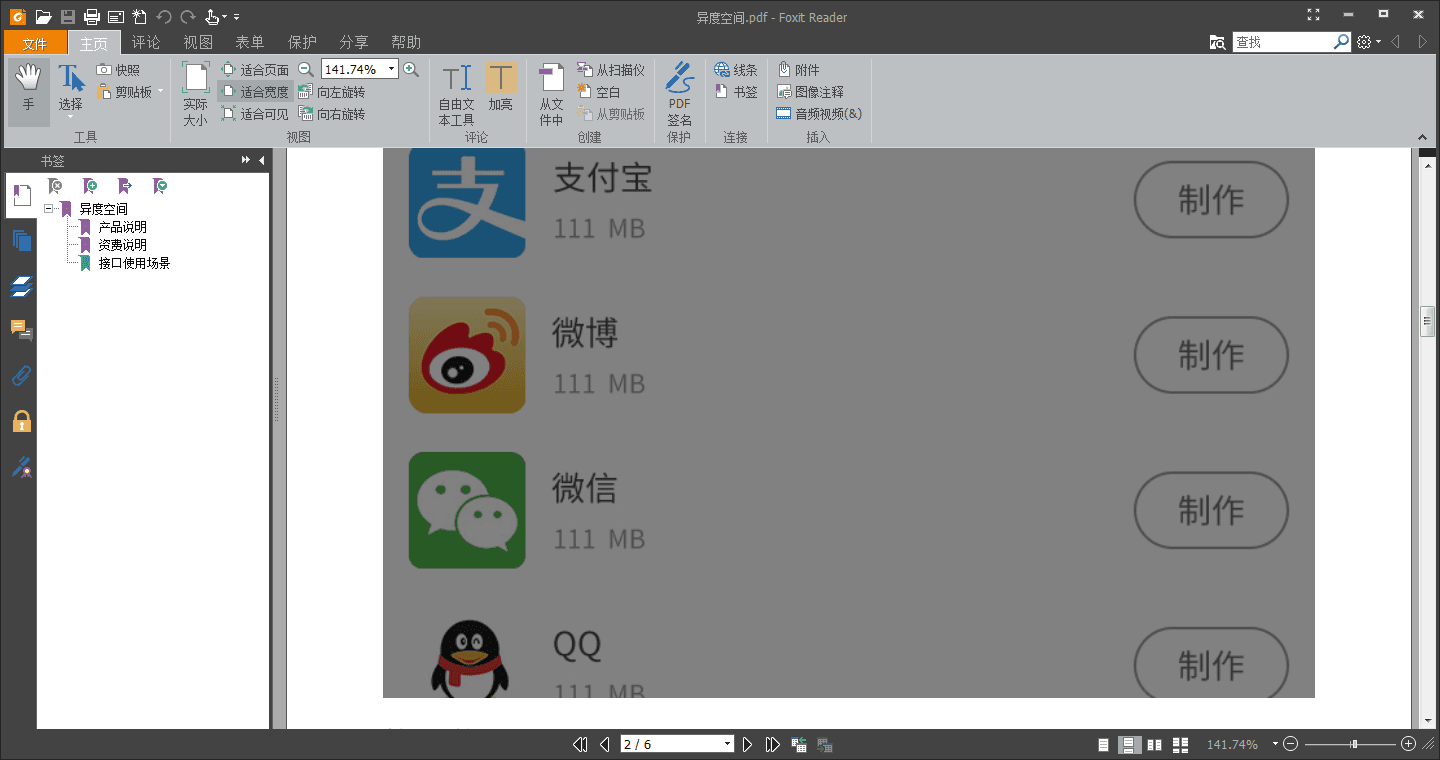Collapse the bookmarks side panel arrow
1440x760 pixels.
tap(261, 160)
